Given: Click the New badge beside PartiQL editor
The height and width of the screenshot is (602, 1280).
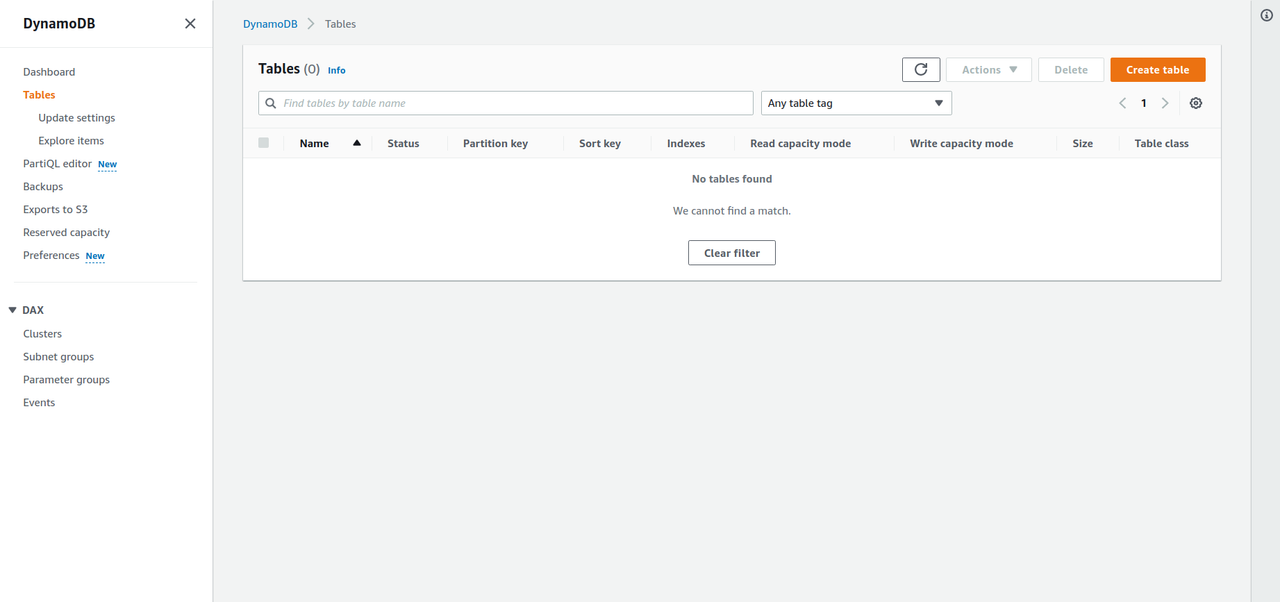Looking at the screenshot, I should pyautogui.click(x=107, y=164).
